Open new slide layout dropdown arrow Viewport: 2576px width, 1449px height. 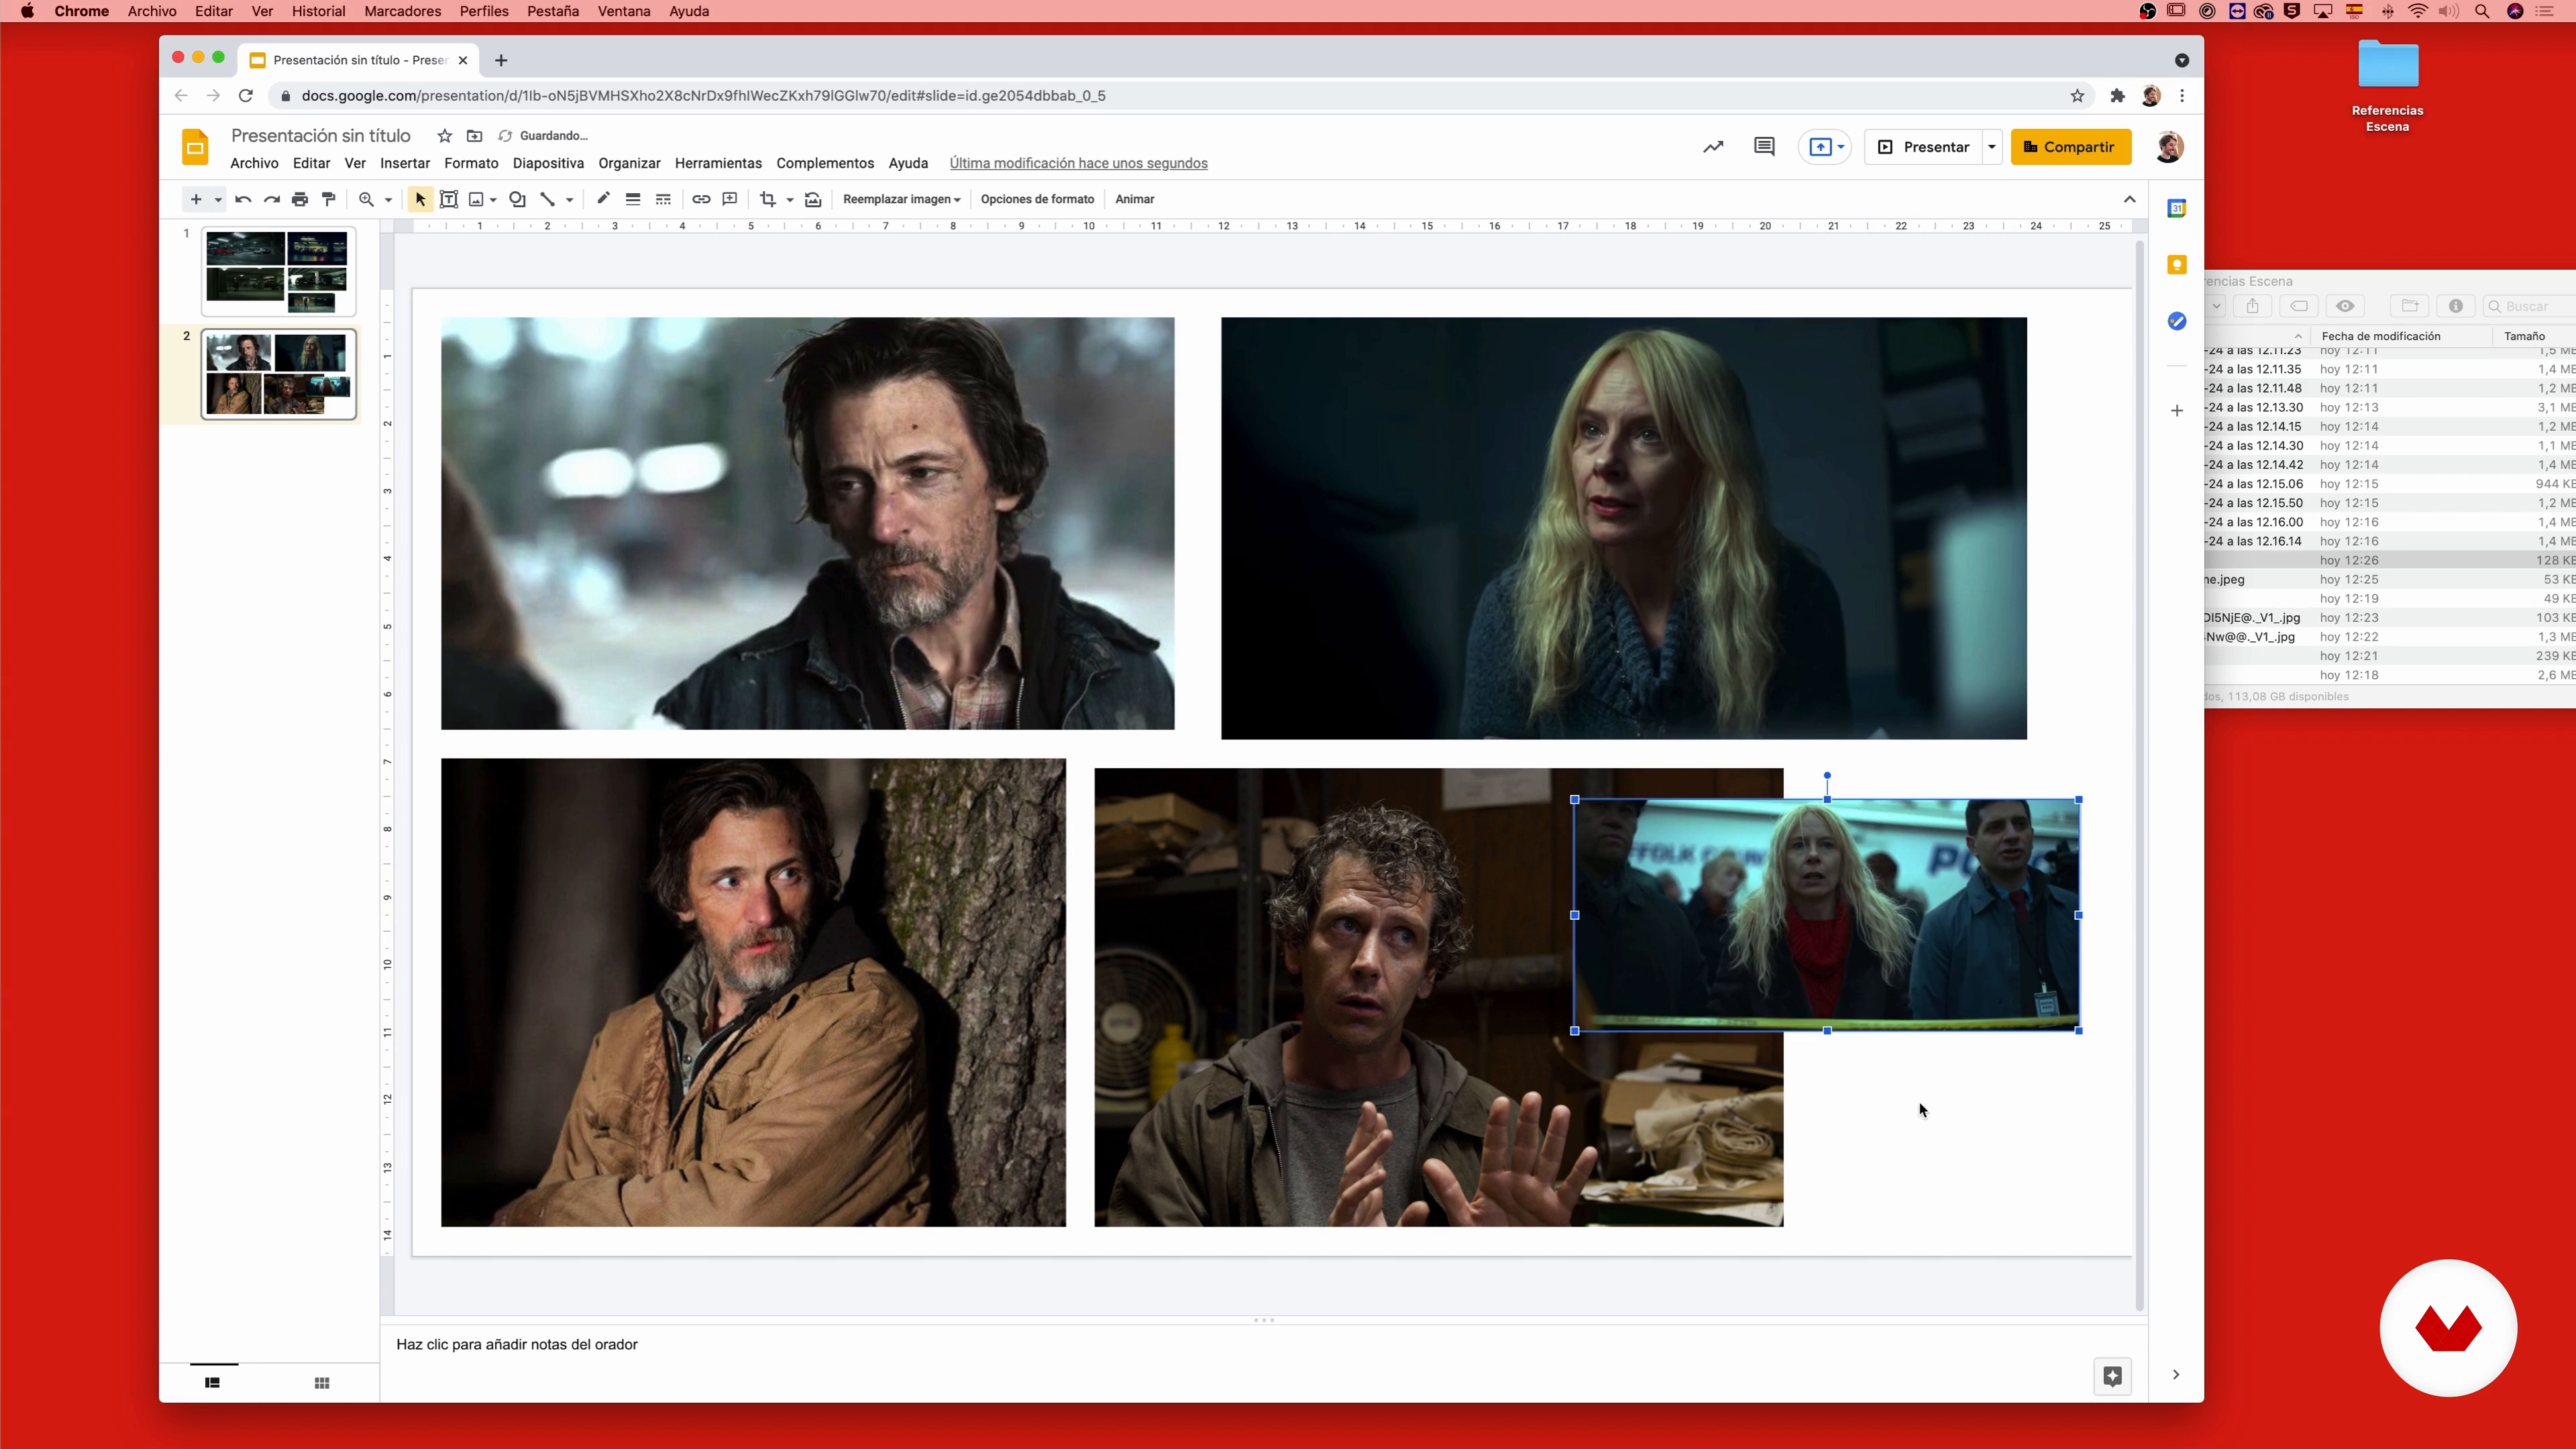(217, 200)
